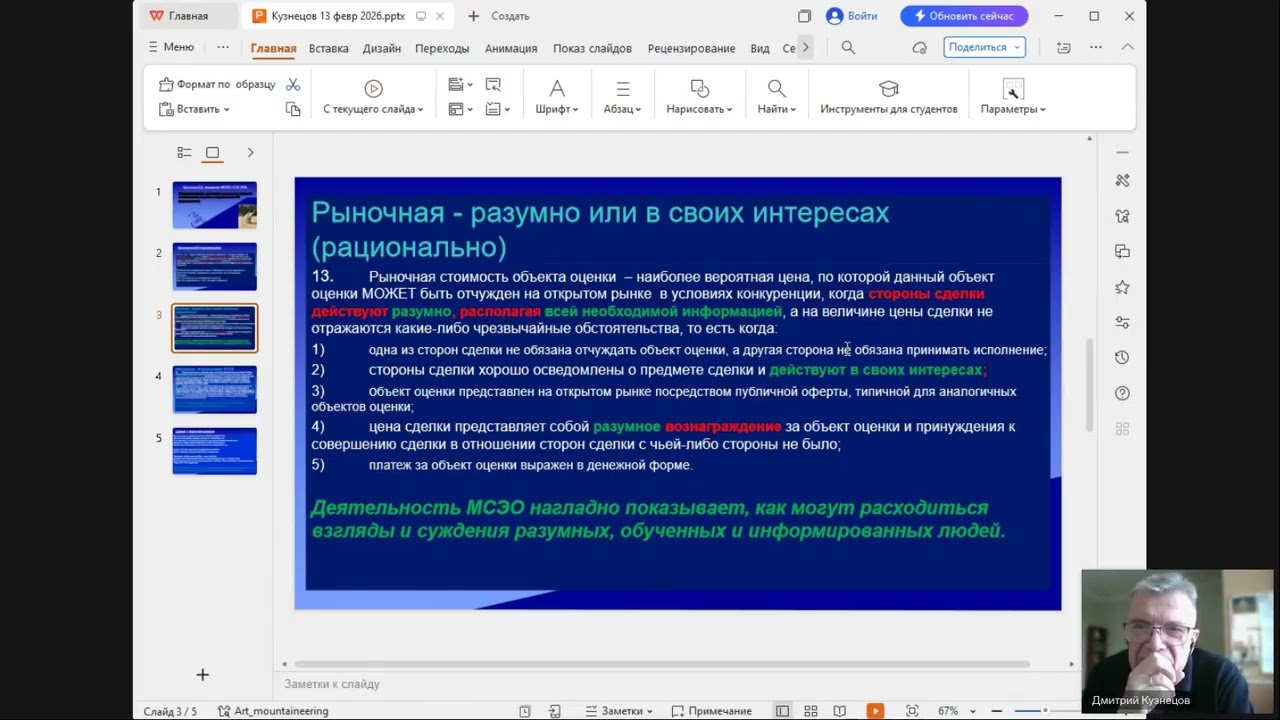The height and width of the screenshot is (720, 1280).
Task: Click the 'Обновить сейчас' button
Action: 964,16
